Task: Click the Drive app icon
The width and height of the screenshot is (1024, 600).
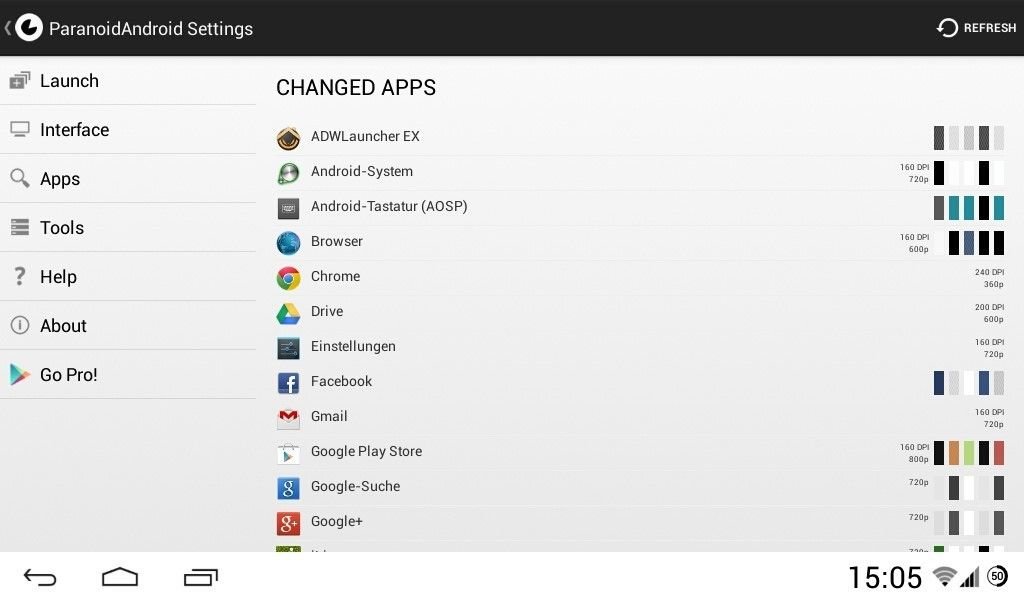Action: click(288, 313)
